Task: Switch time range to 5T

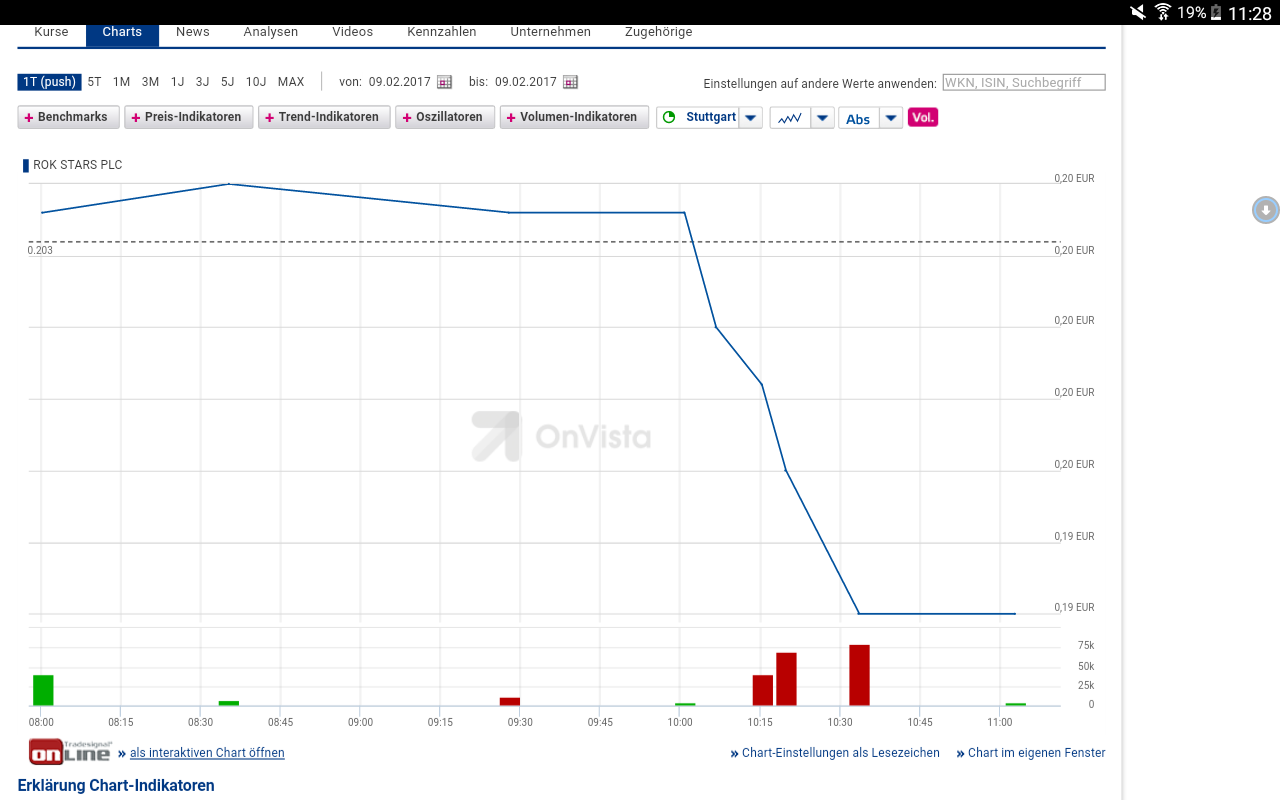Action: point(94,82)
